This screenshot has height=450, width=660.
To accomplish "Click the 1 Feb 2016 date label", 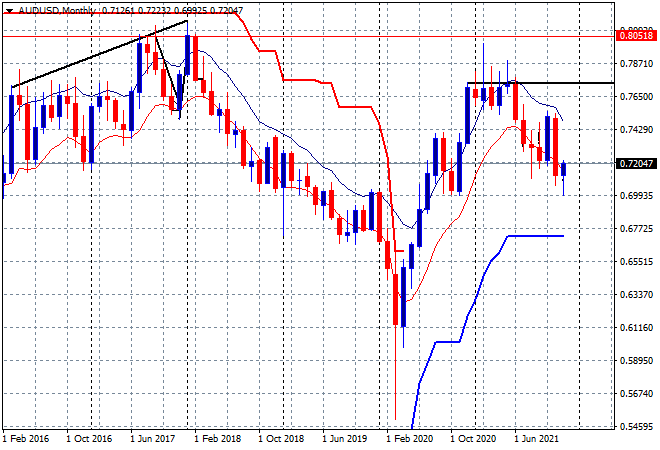I will coord(26,439).
